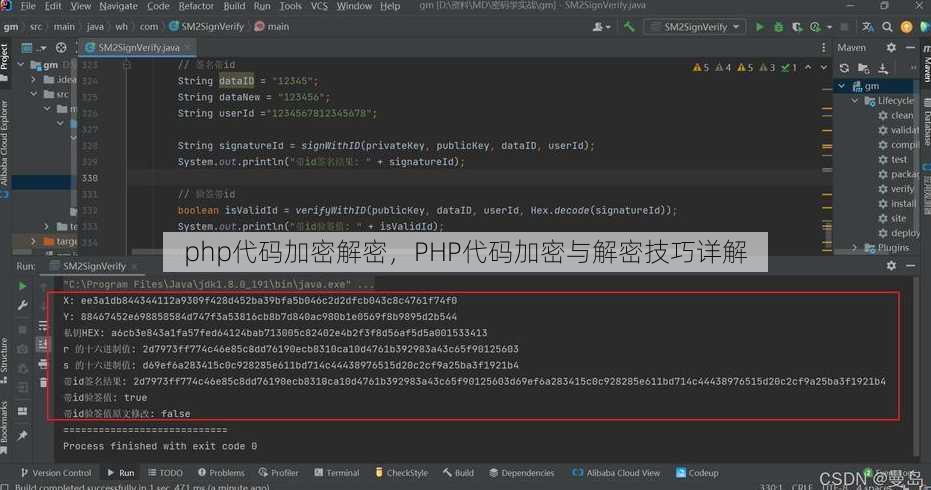Viewport: 931px width, 490px height.
Task: Click the locate-file crosshair icon in Project panel
Action: (x=61, y=48)
